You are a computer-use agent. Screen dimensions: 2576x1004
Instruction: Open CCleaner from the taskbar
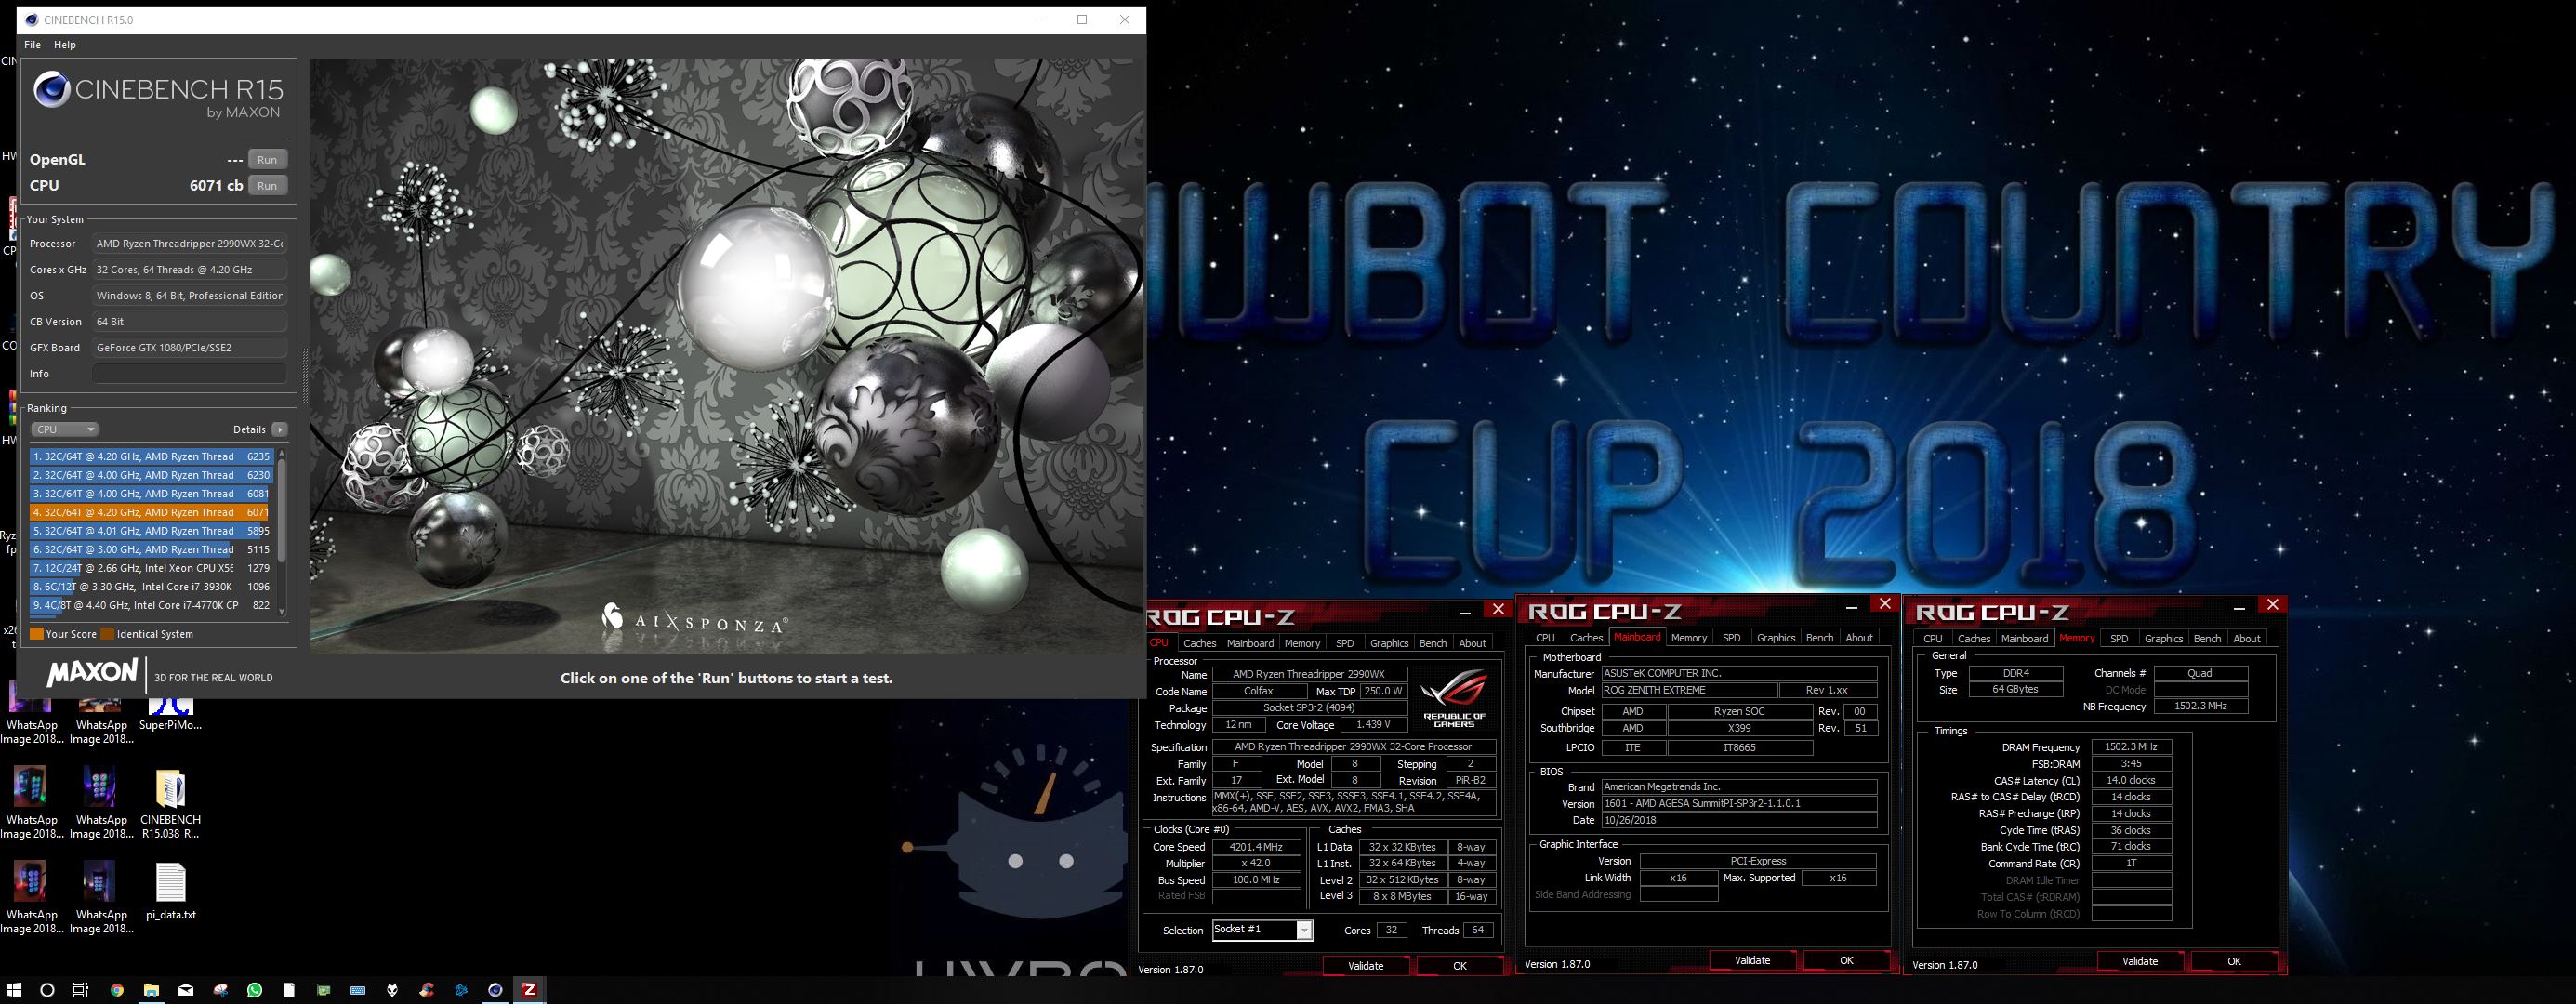coord(427,990)
